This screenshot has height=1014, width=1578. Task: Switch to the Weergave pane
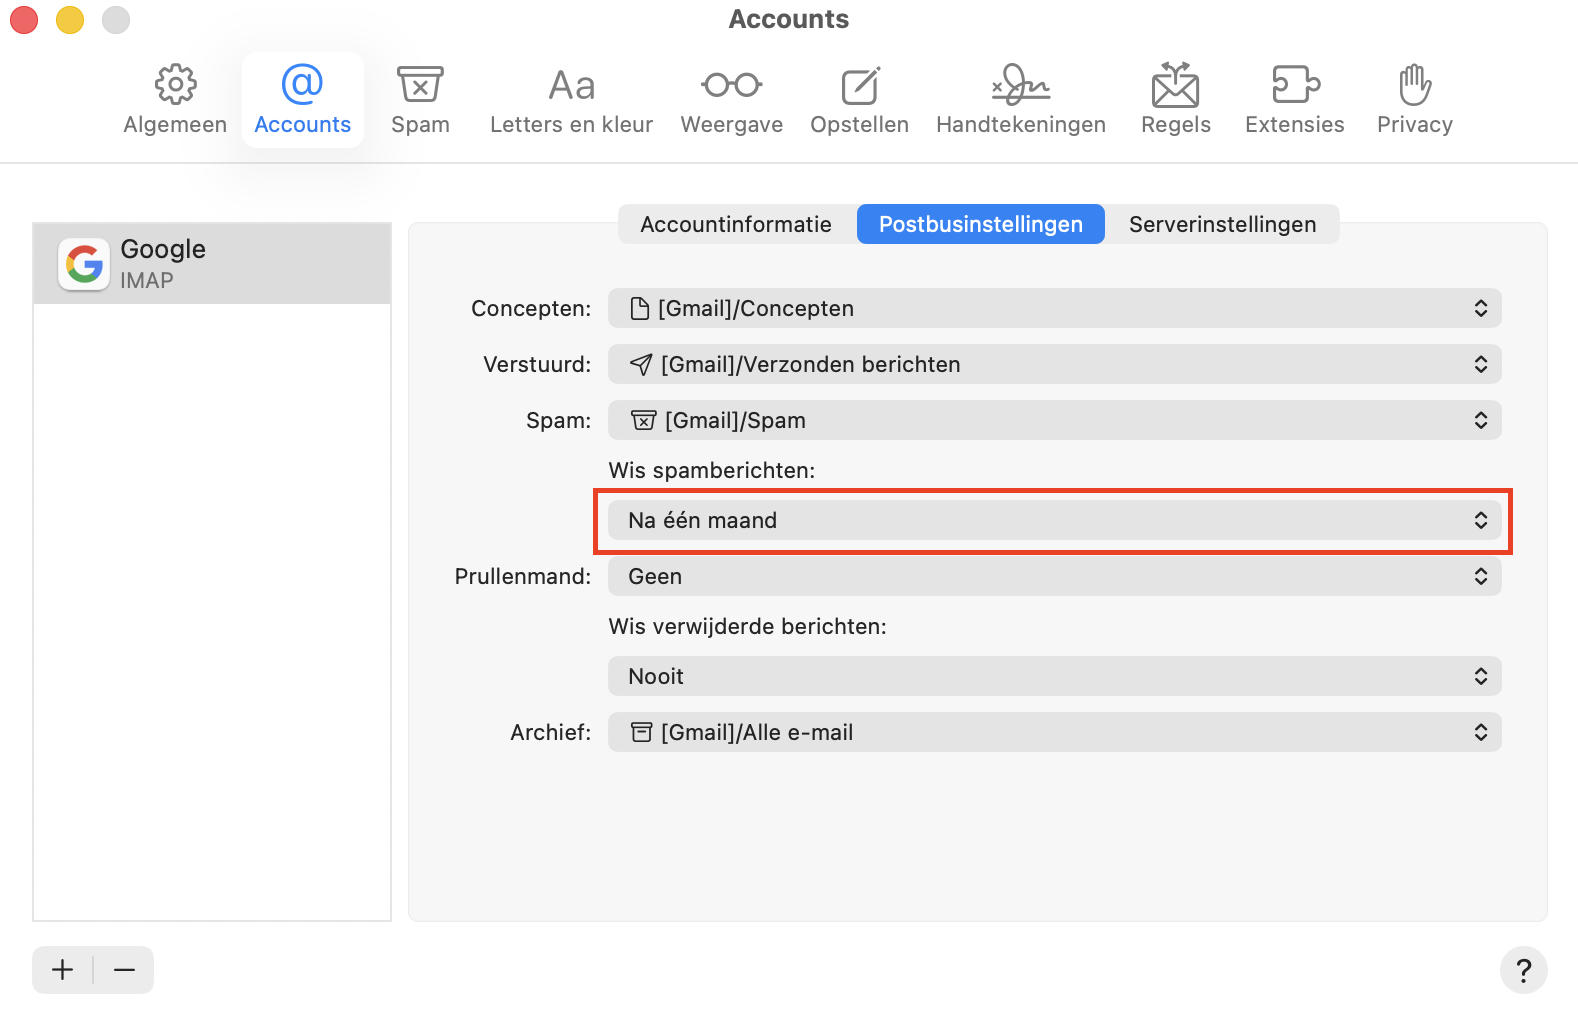[731, 100]
